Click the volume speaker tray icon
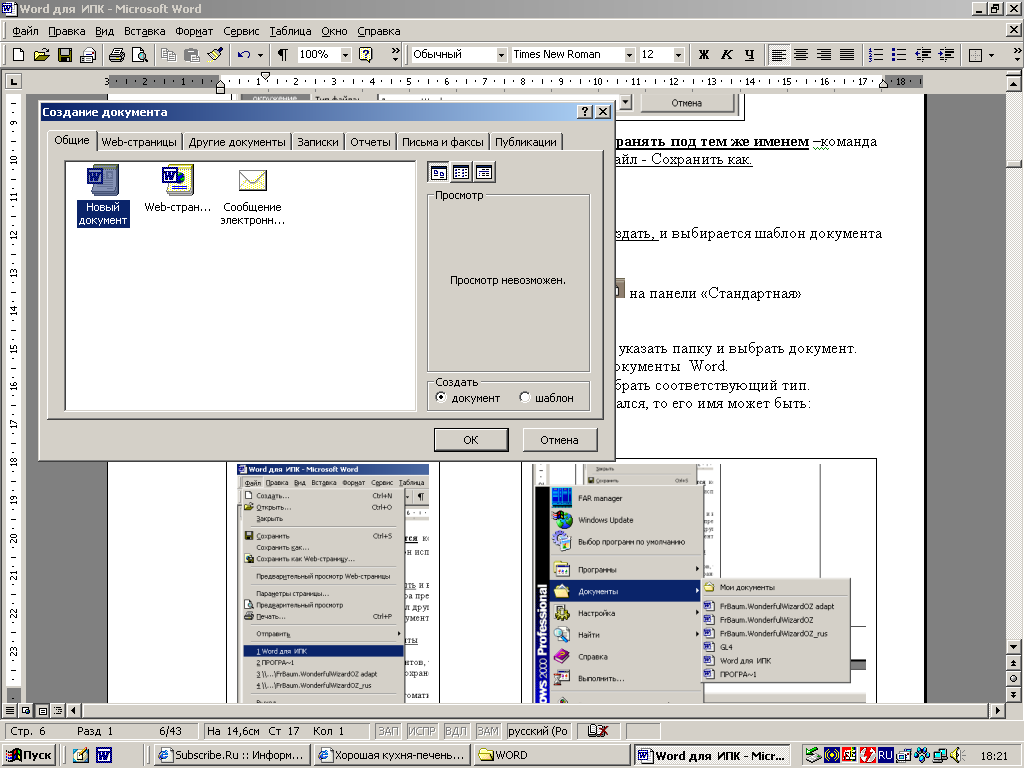This screenshot has width=1024, height=768. tap(957, 755)
